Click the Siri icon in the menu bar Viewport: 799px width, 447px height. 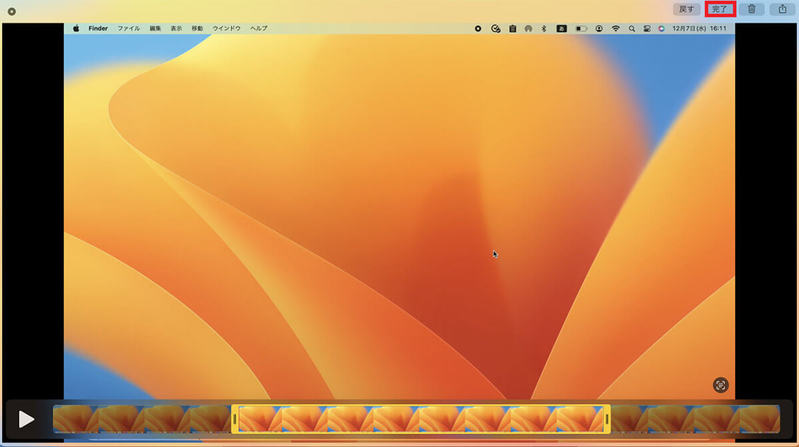(x=661, y=29)
